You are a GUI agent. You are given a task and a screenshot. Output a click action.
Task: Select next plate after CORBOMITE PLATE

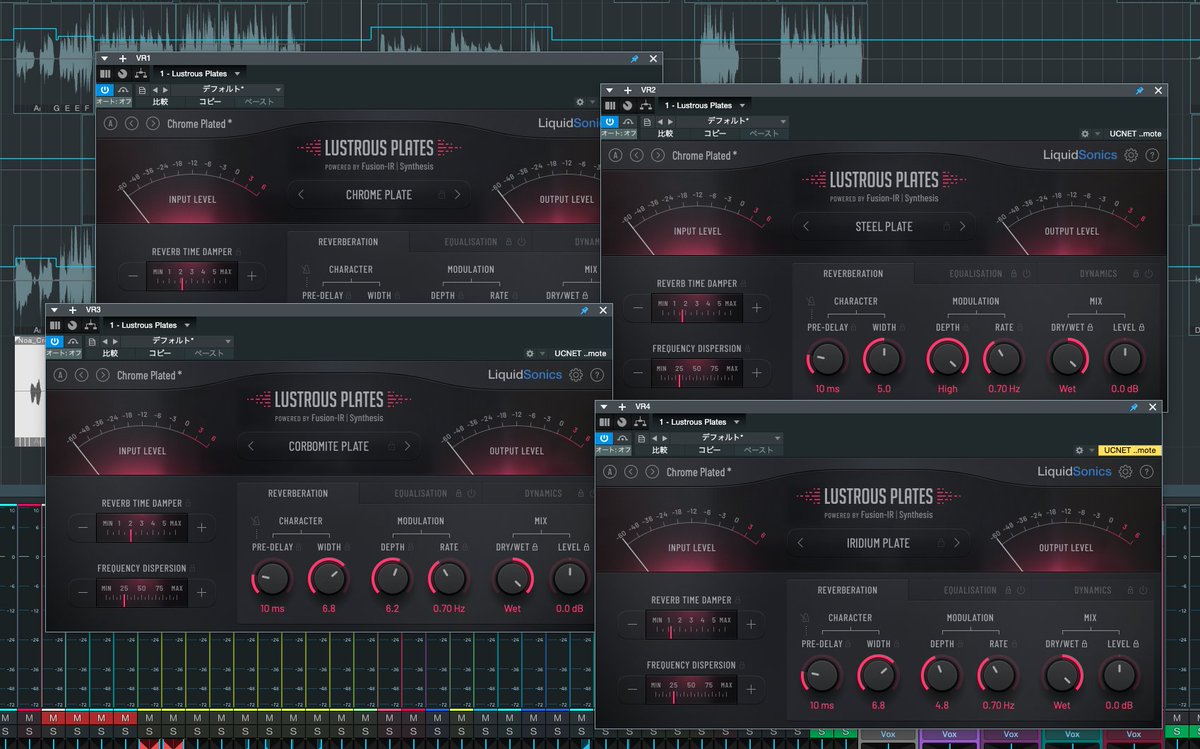click(x=407, y=446)
